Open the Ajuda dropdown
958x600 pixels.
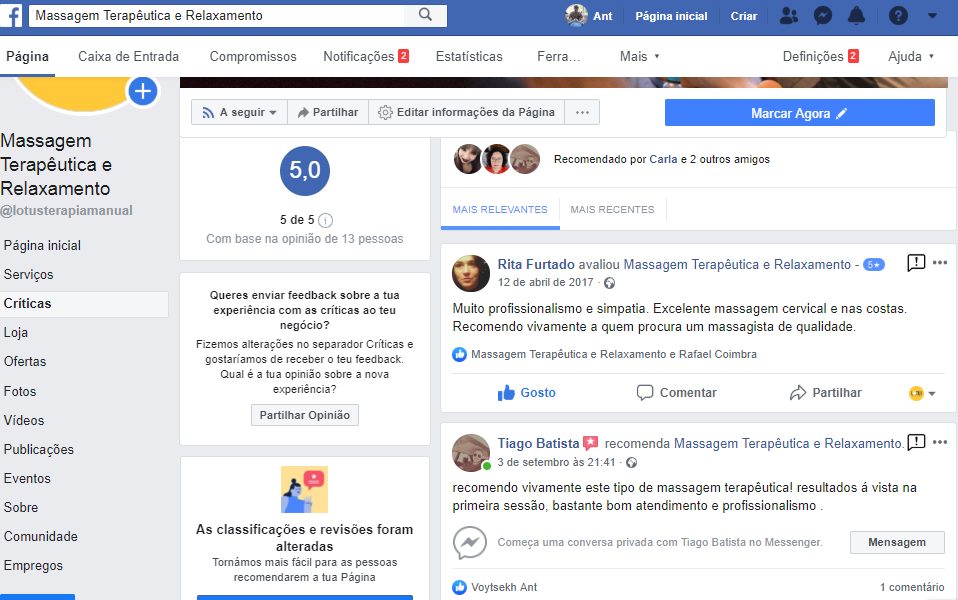[910, 57]
